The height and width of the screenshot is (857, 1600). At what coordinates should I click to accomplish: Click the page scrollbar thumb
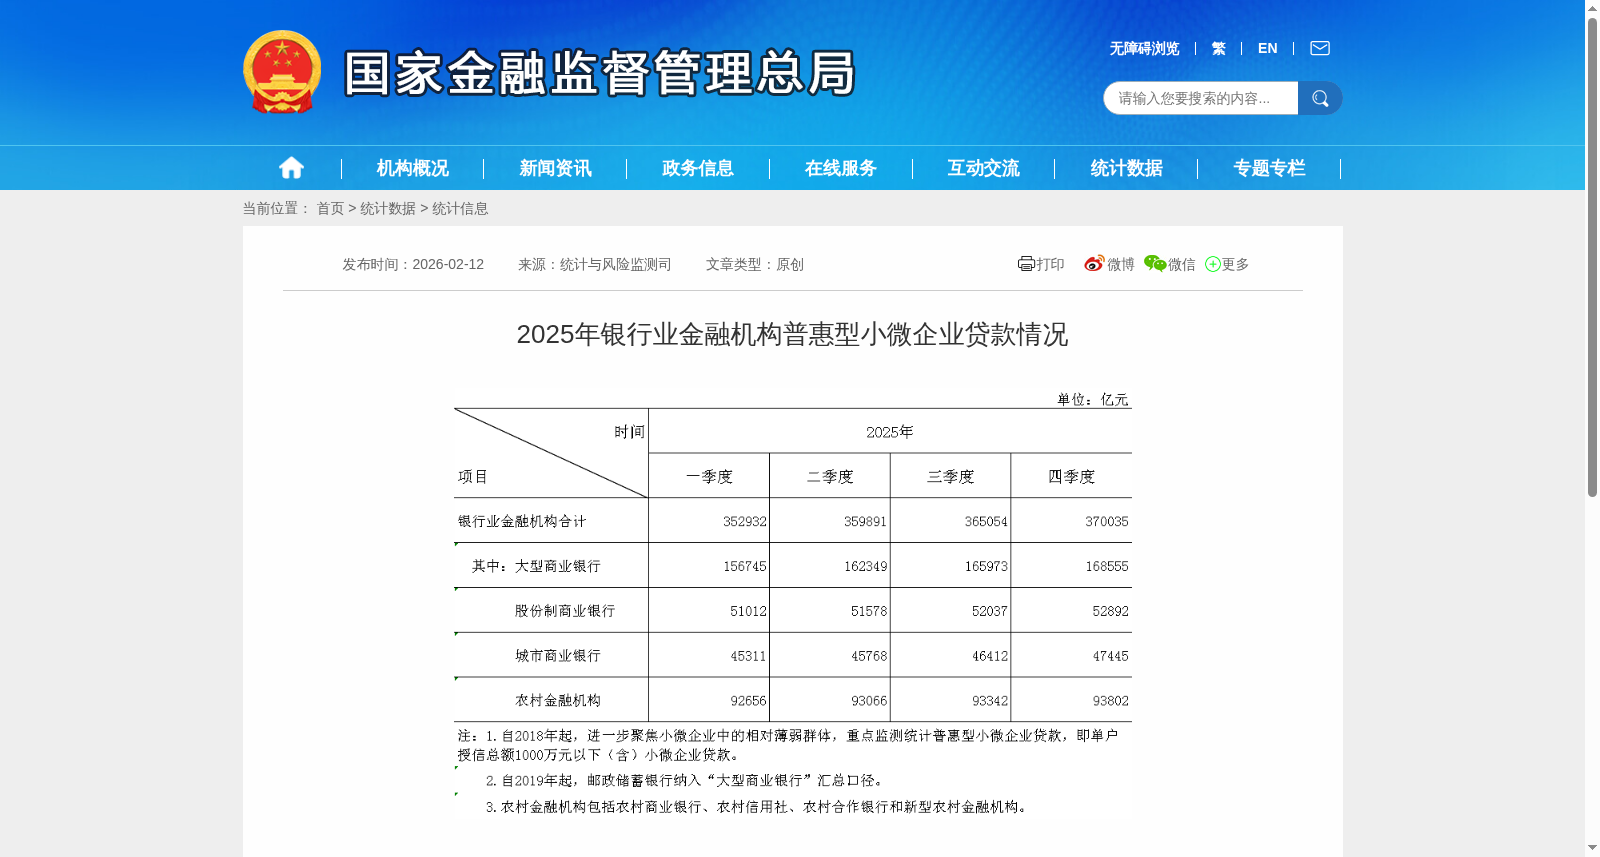(x=1592, y=258)
